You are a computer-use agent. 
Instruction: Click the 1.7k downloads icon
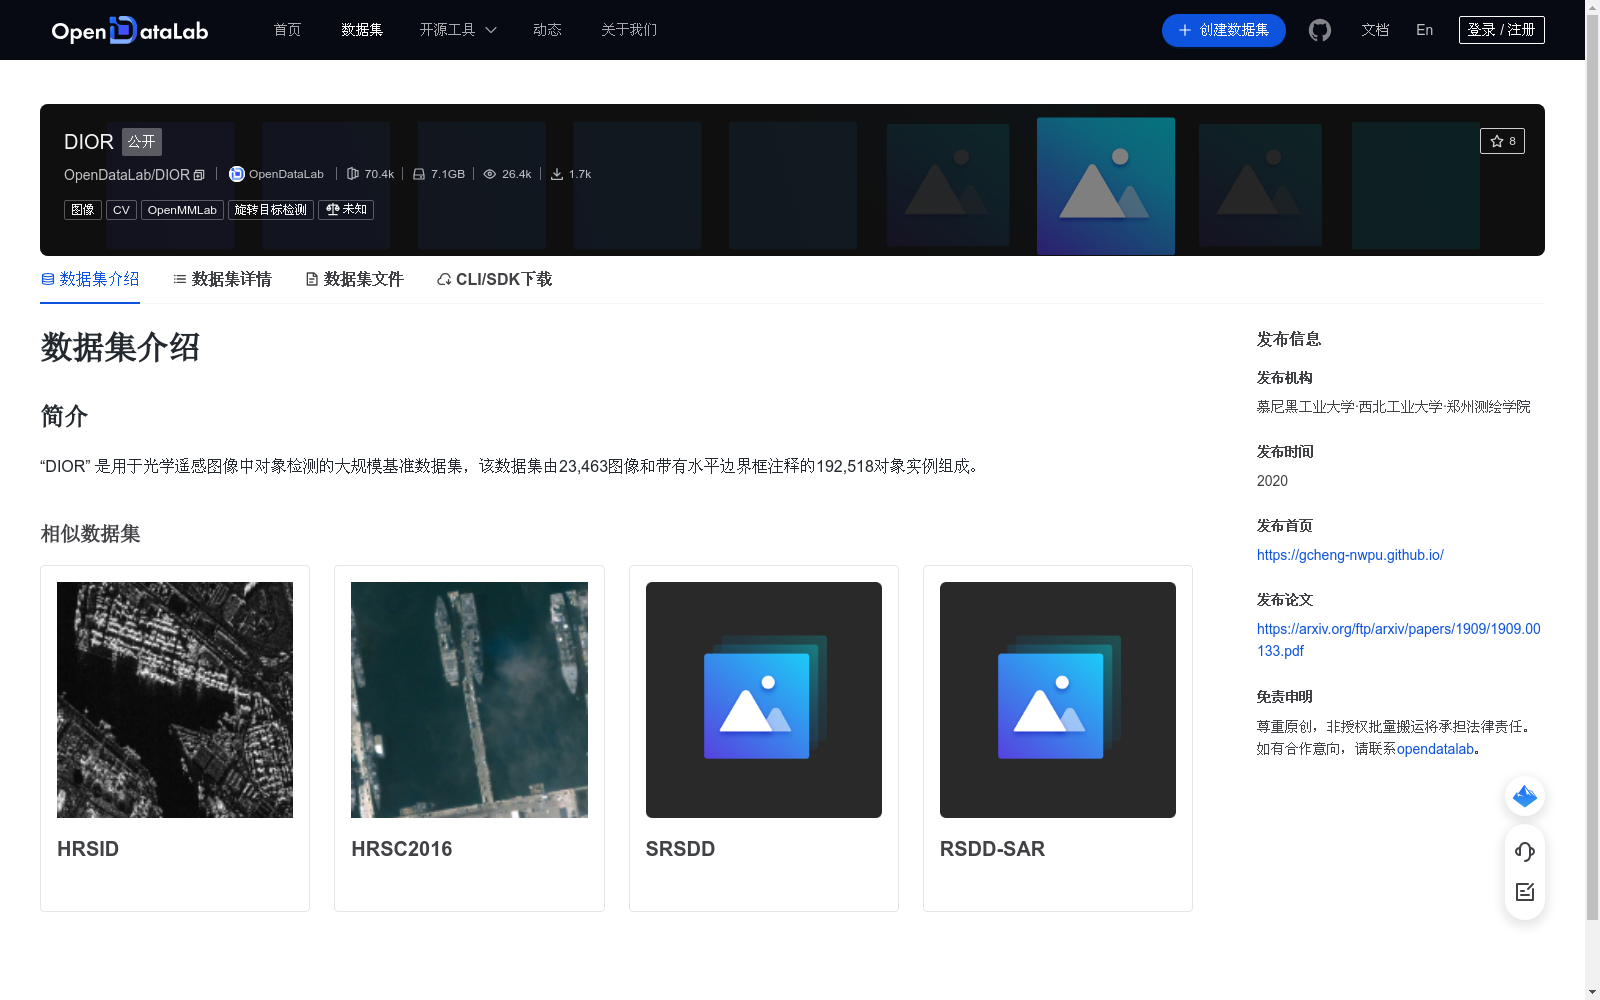(x=557, y=174)
